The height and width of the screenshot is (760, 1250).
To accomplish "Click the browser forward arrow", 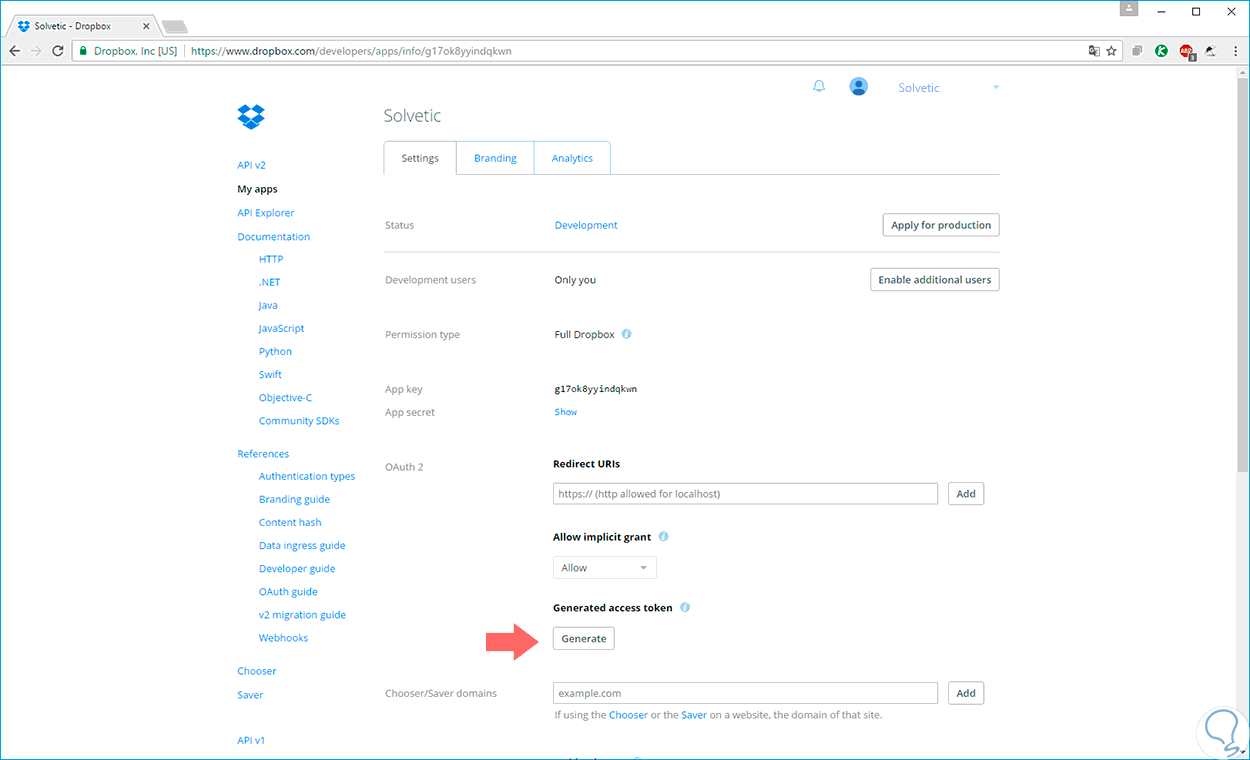I will [37, 51].
